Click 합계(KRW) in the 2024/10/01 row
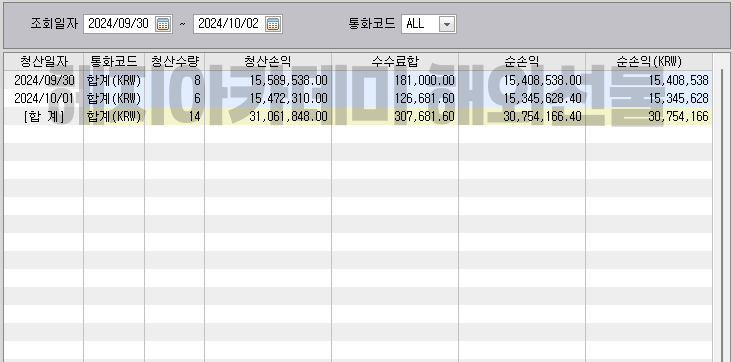The width and height of the screenshot is (733, 362). 114,98
